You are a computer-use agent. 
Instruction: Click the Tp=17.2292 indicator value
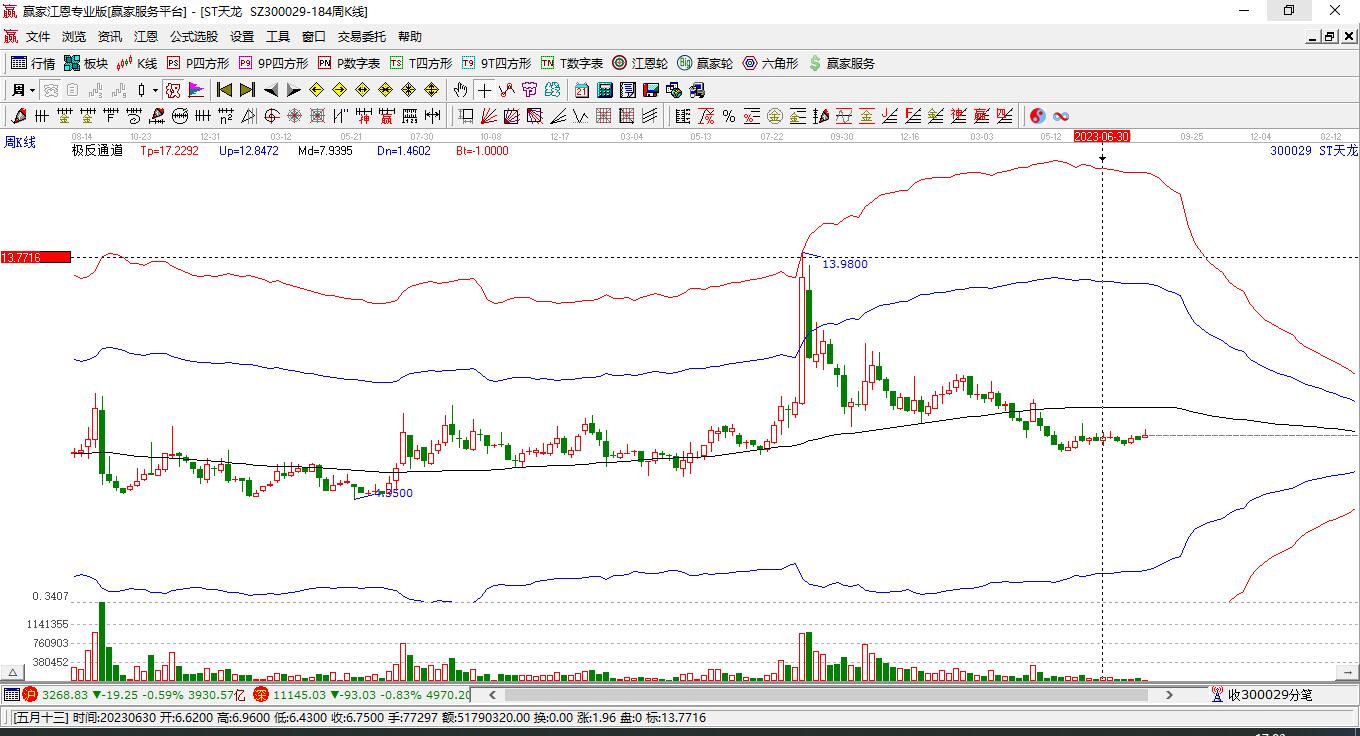click(x=169, y=151)
